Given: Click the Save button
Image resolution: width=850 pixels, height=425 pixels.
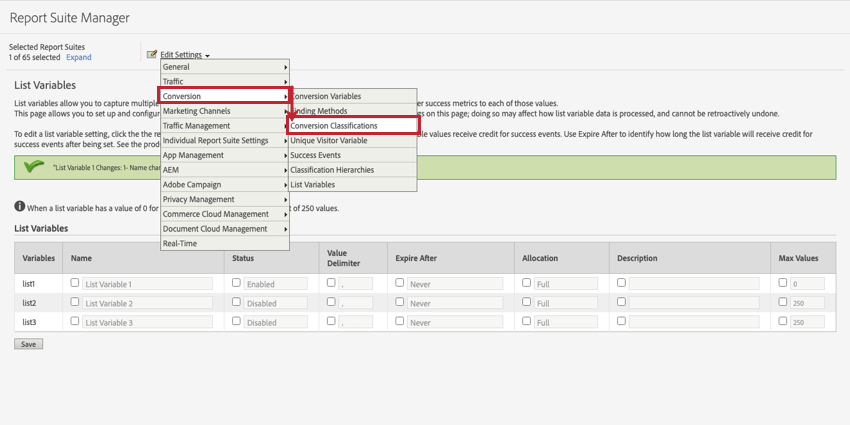Looking at the screenshot, I should (28, 344).
